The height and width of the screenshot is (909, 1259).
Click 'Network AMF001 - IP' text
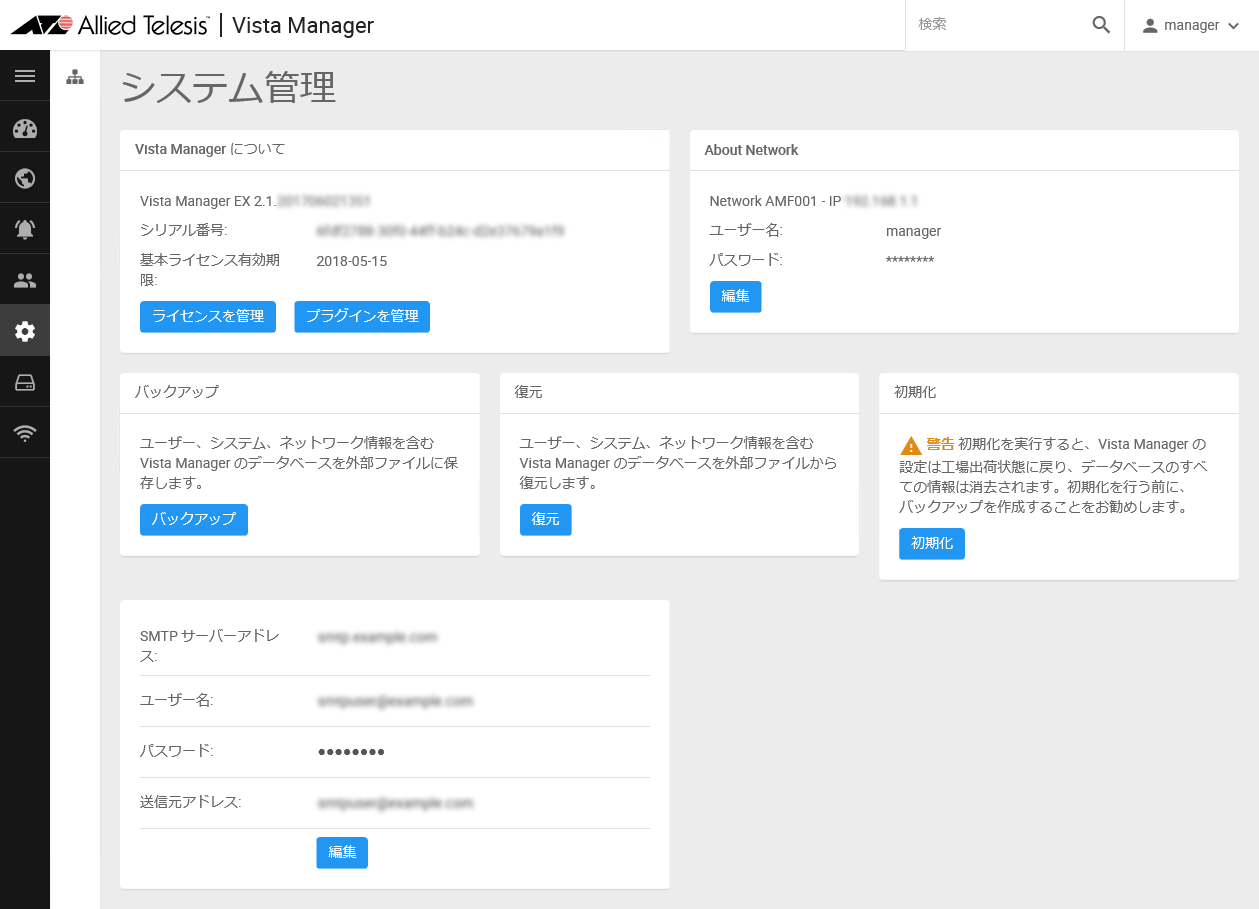point(775,201)
